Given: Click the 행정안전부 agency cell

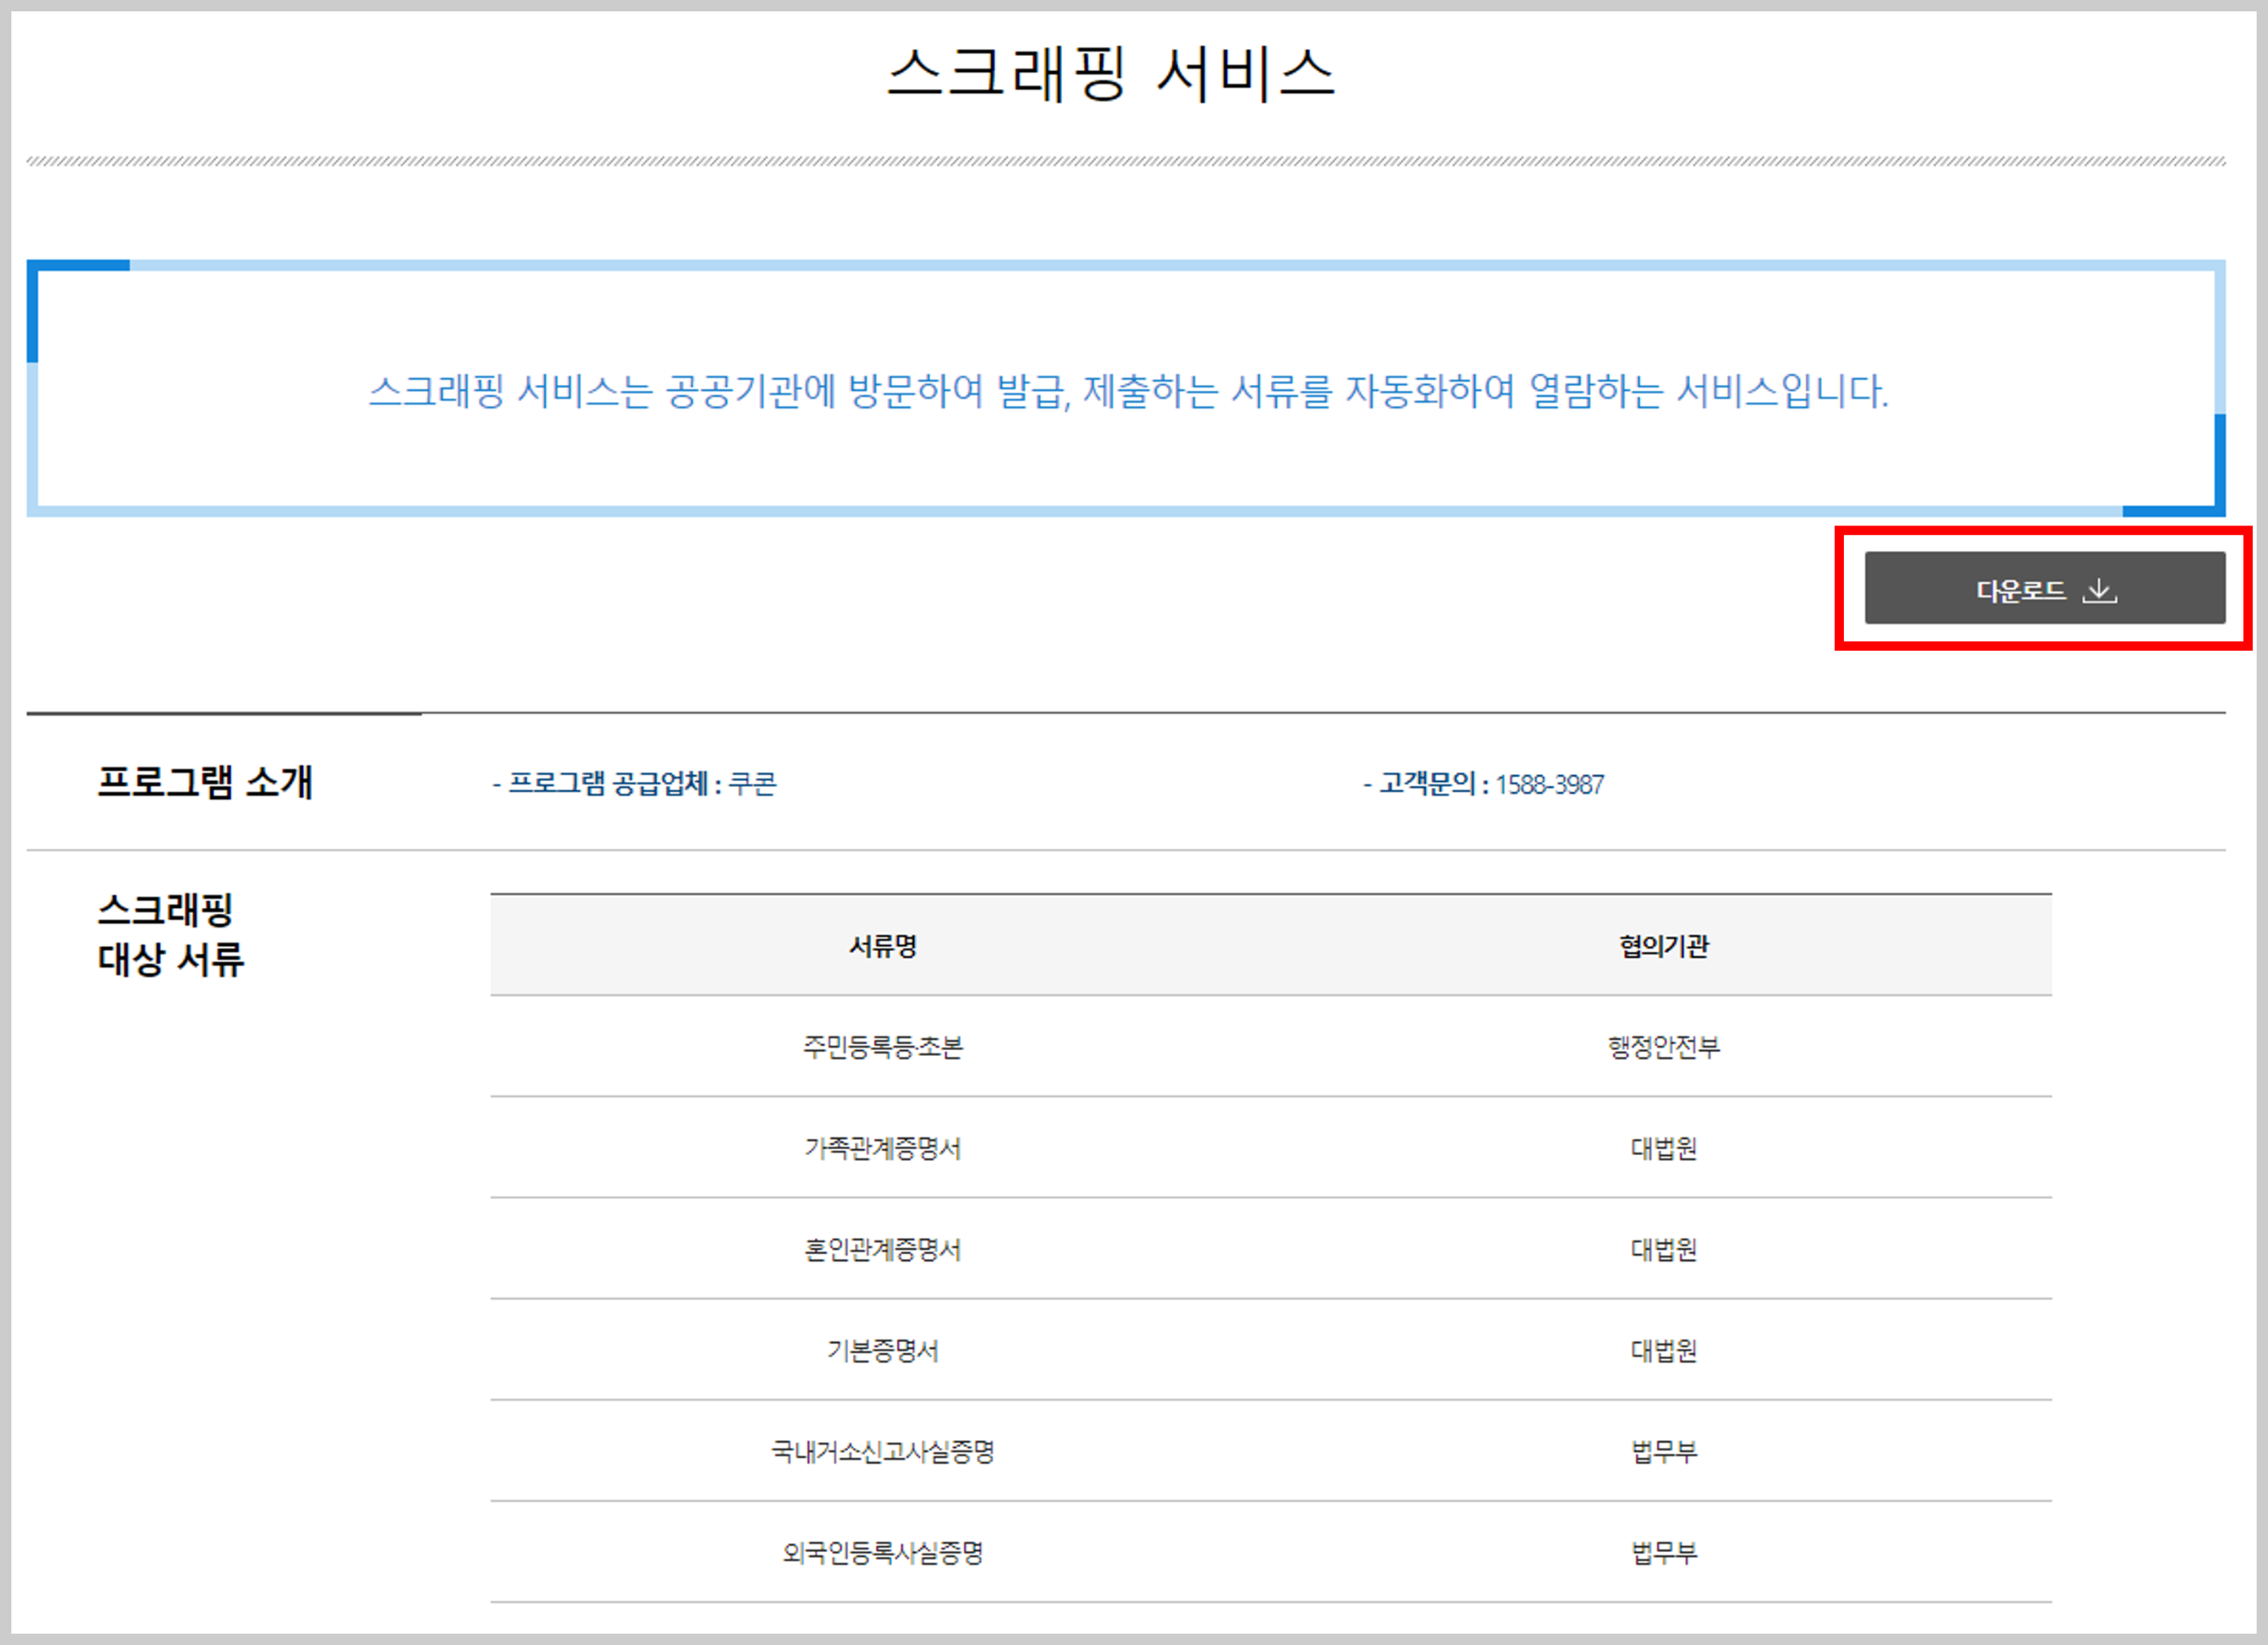Looking at the screenshot, I should point(1664,1047).
